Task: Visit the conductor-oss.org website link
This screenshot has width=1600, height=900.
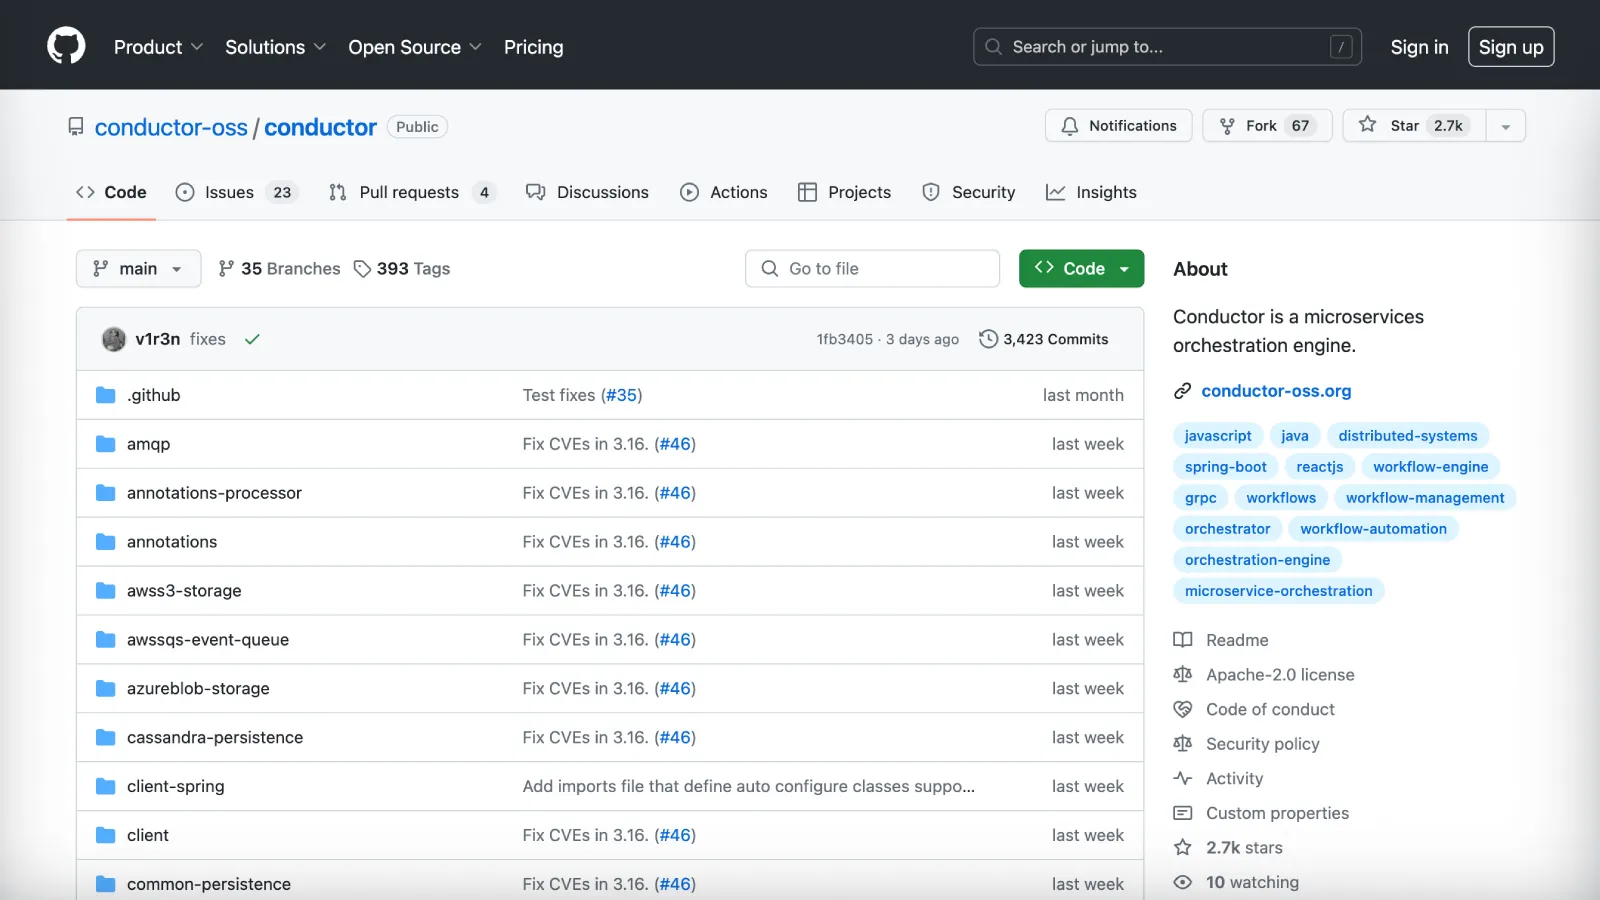Action: (1276, 391)
